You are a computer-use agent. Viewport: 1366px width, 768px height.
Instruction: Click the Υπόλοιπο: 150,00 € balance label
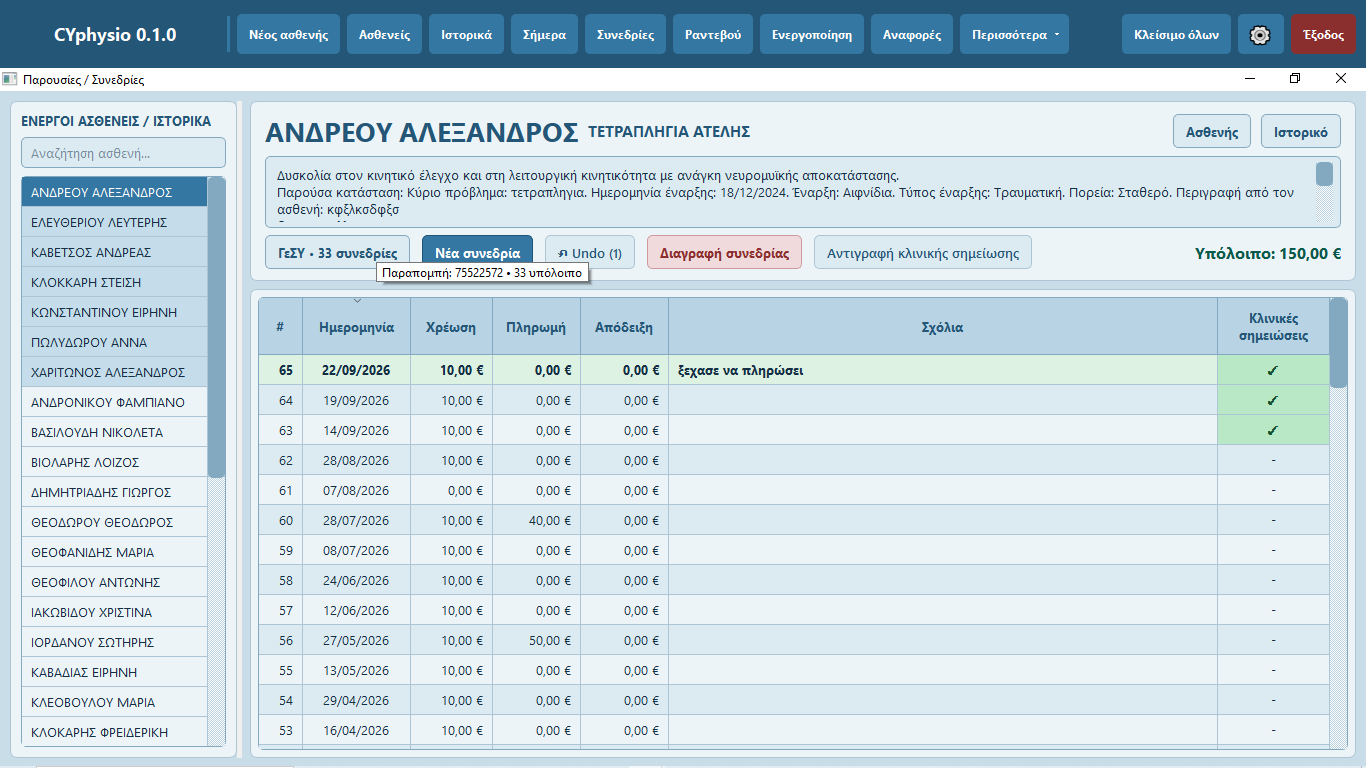click(1268, 253)
